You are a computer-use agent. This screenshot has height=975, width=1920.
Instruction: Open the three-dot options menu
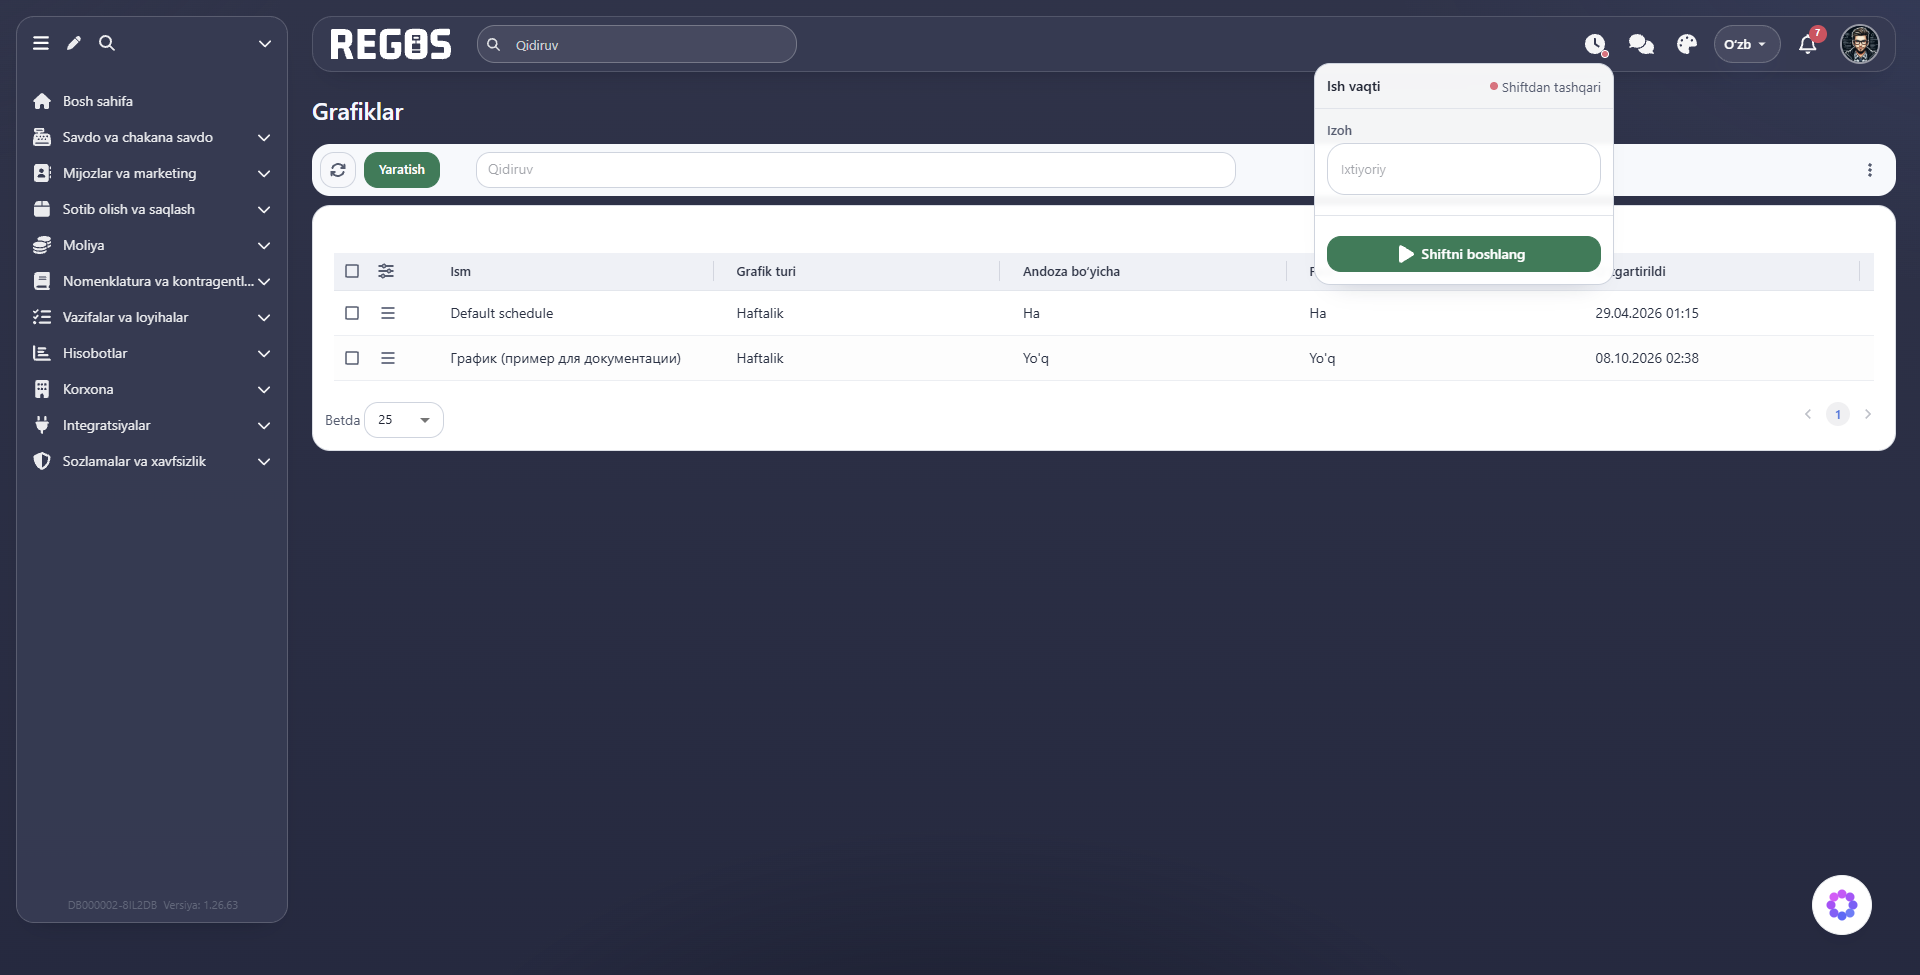[x=1870, y=170]
